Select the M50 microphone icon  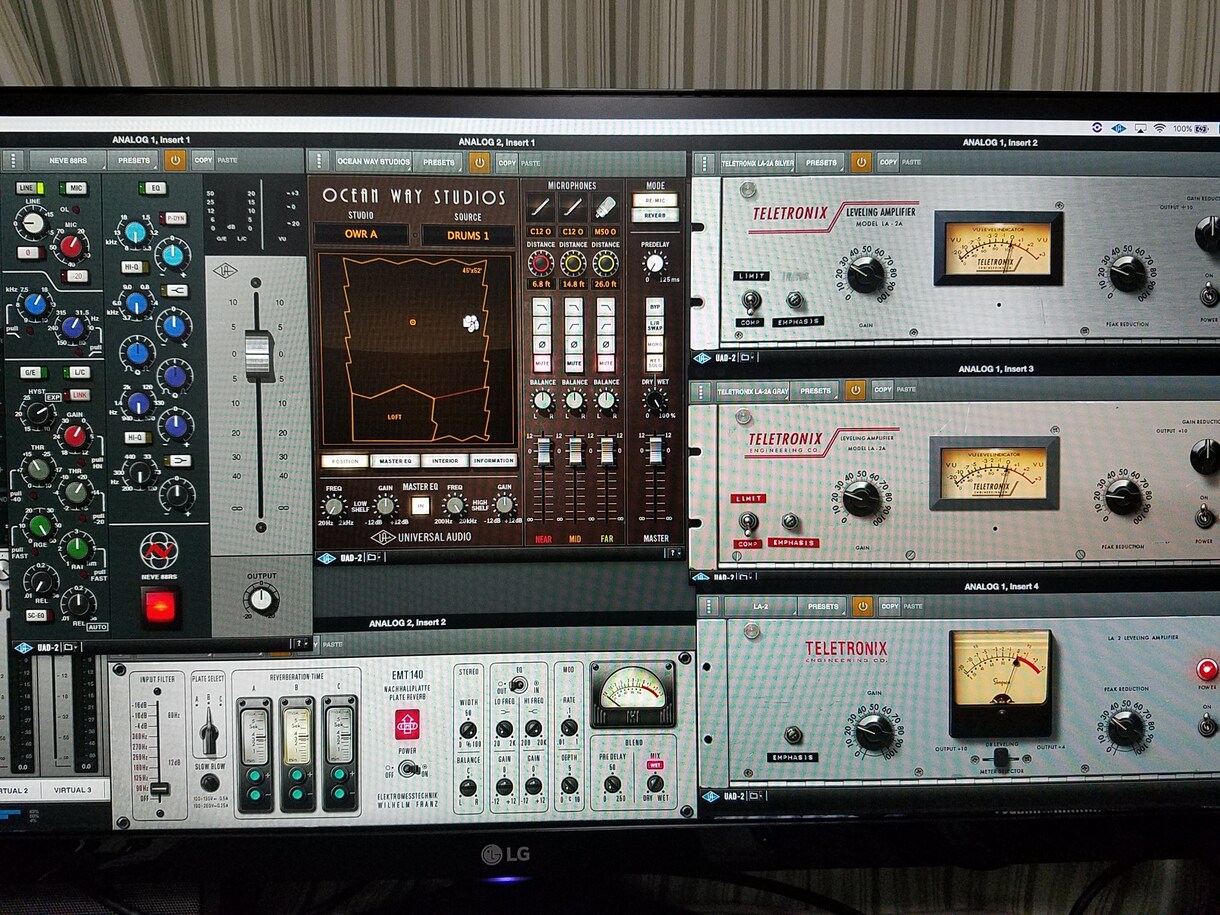[x=605, y=207]
